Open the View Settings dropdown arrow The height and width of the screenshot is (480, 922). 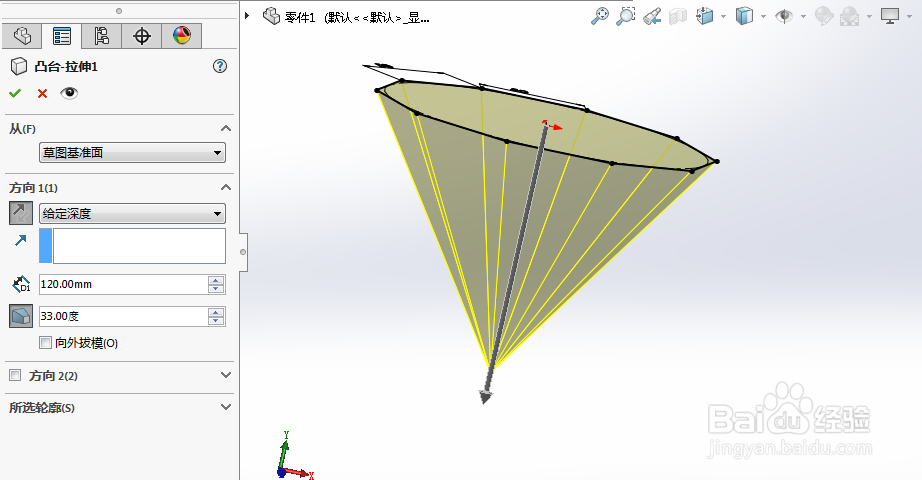tap(910, 16)
